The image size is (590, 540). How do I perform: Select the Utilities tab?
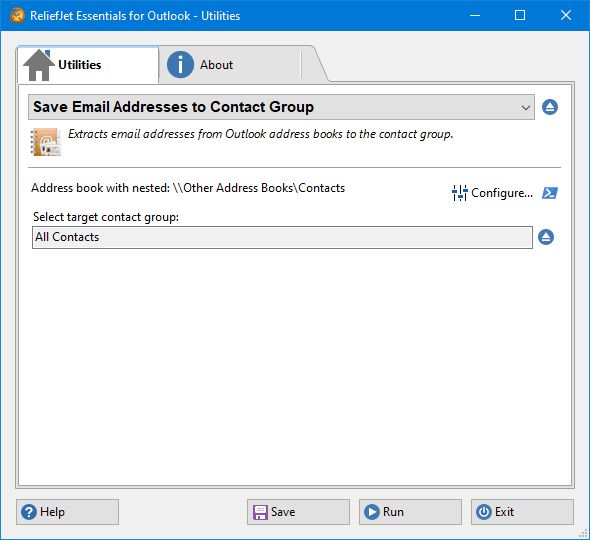tap(88, 65)
